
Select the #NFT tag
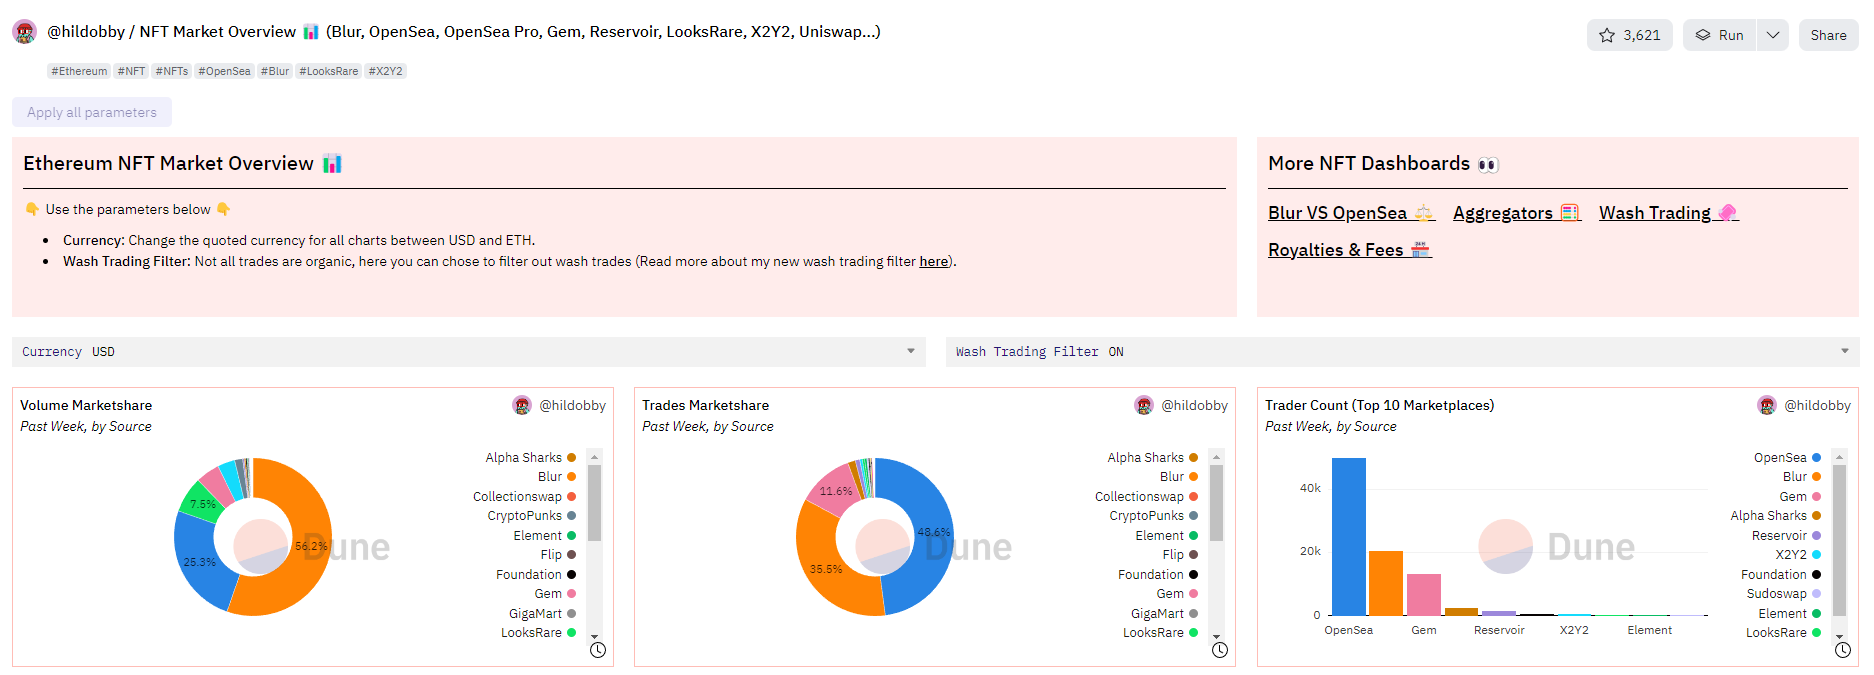click(x=131, y=71)
